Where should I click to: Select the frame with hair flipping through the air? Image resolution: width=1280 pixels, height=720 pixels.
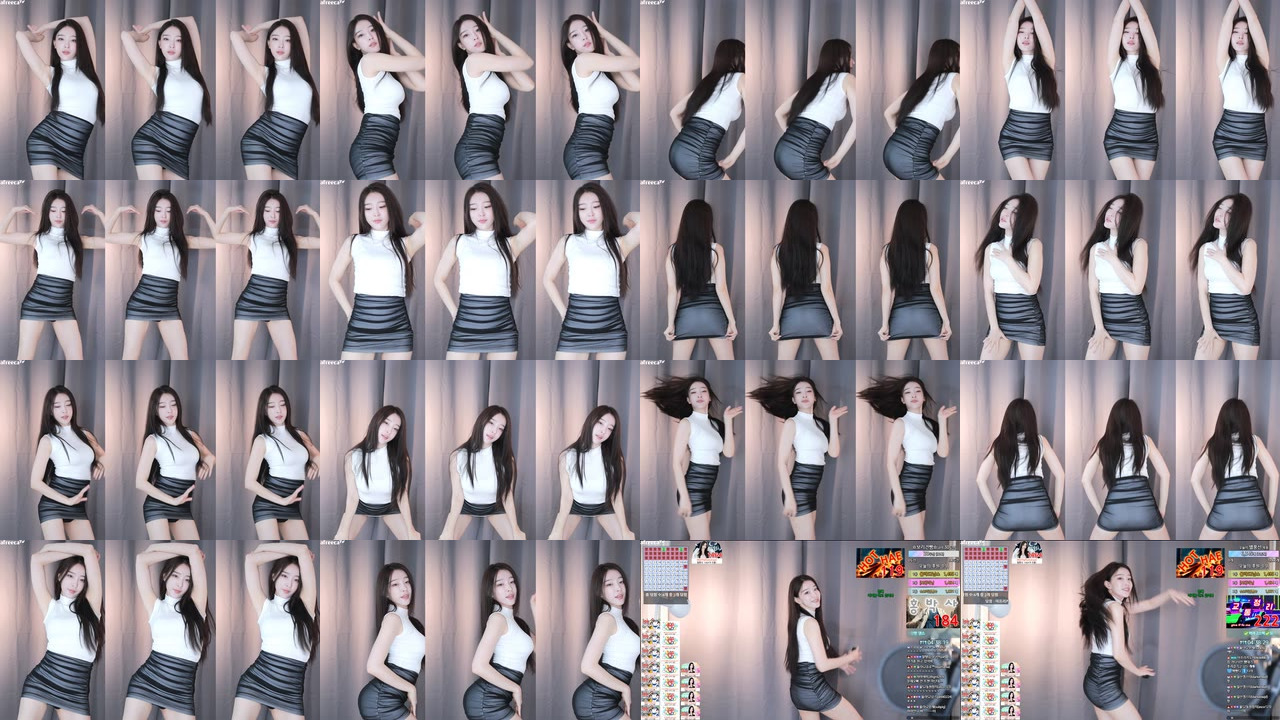(x=800, y=450)
